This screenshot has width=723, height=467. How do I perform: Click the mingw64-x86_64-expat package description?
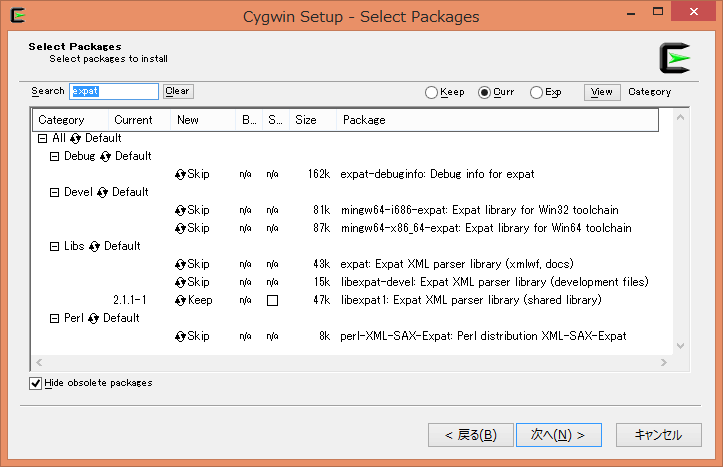pyautogui.click(x=486, y=228)
